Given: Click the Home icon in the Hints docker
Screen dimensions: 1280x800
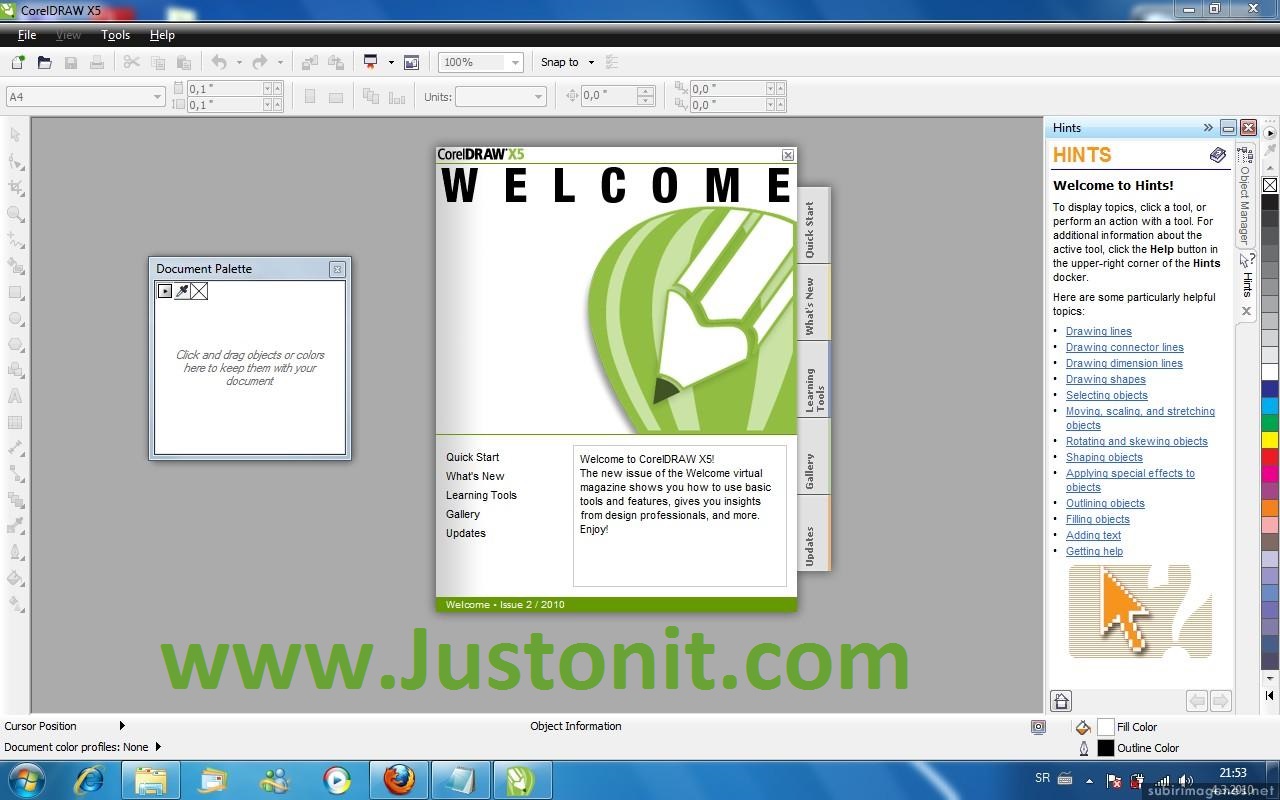Looking at the screenshot, I should [1061, 701].
